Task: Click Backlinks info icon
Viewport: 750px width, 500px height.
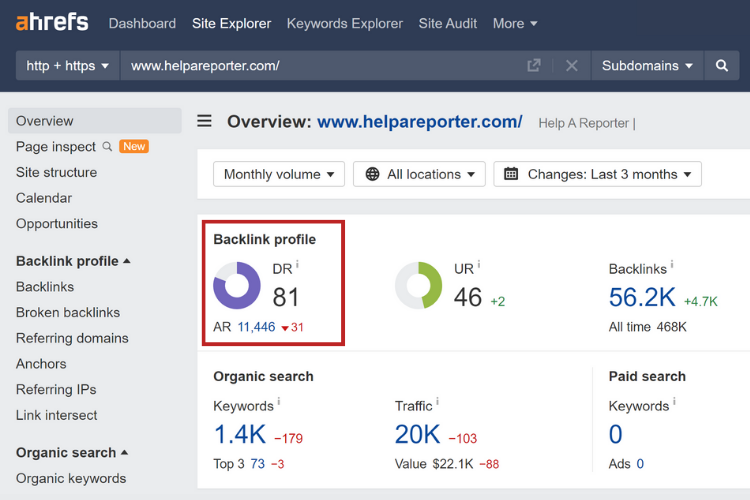Action: click(672, 264)
